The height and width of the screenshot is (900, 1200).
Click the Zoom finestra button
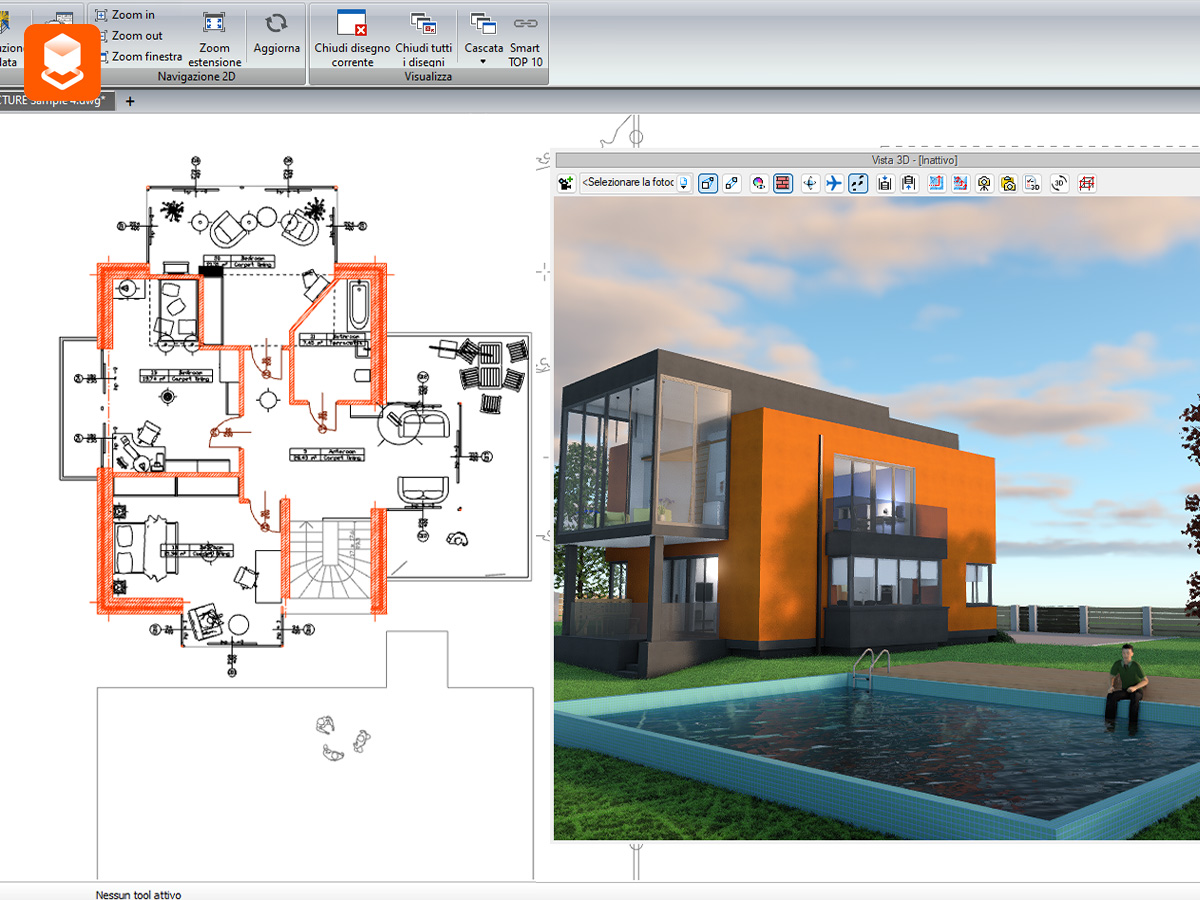(x=138, y=57)
